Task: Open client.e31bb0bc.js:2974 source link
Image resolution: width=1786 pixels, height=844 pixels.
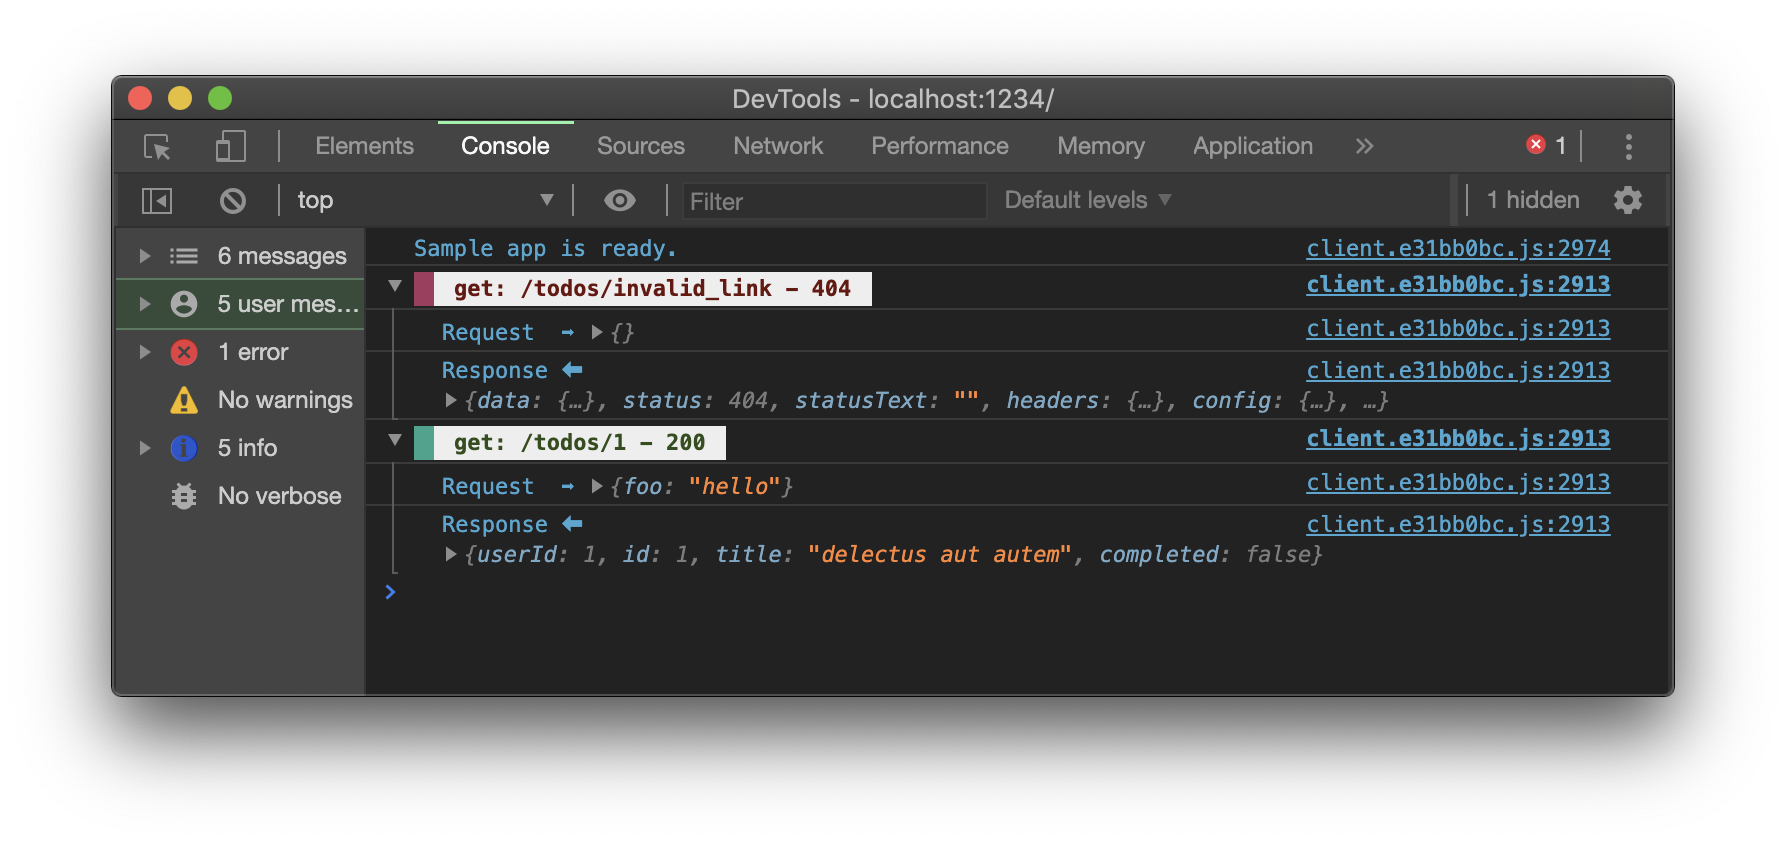Action: point(1458,248)
